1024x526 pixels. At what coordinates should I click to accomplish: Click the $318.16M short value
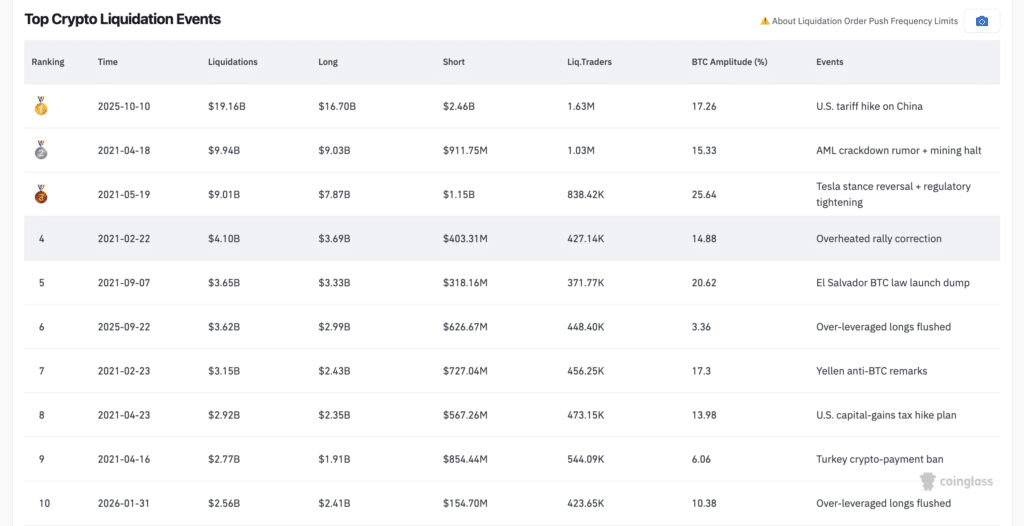click(x=465, y=283)
